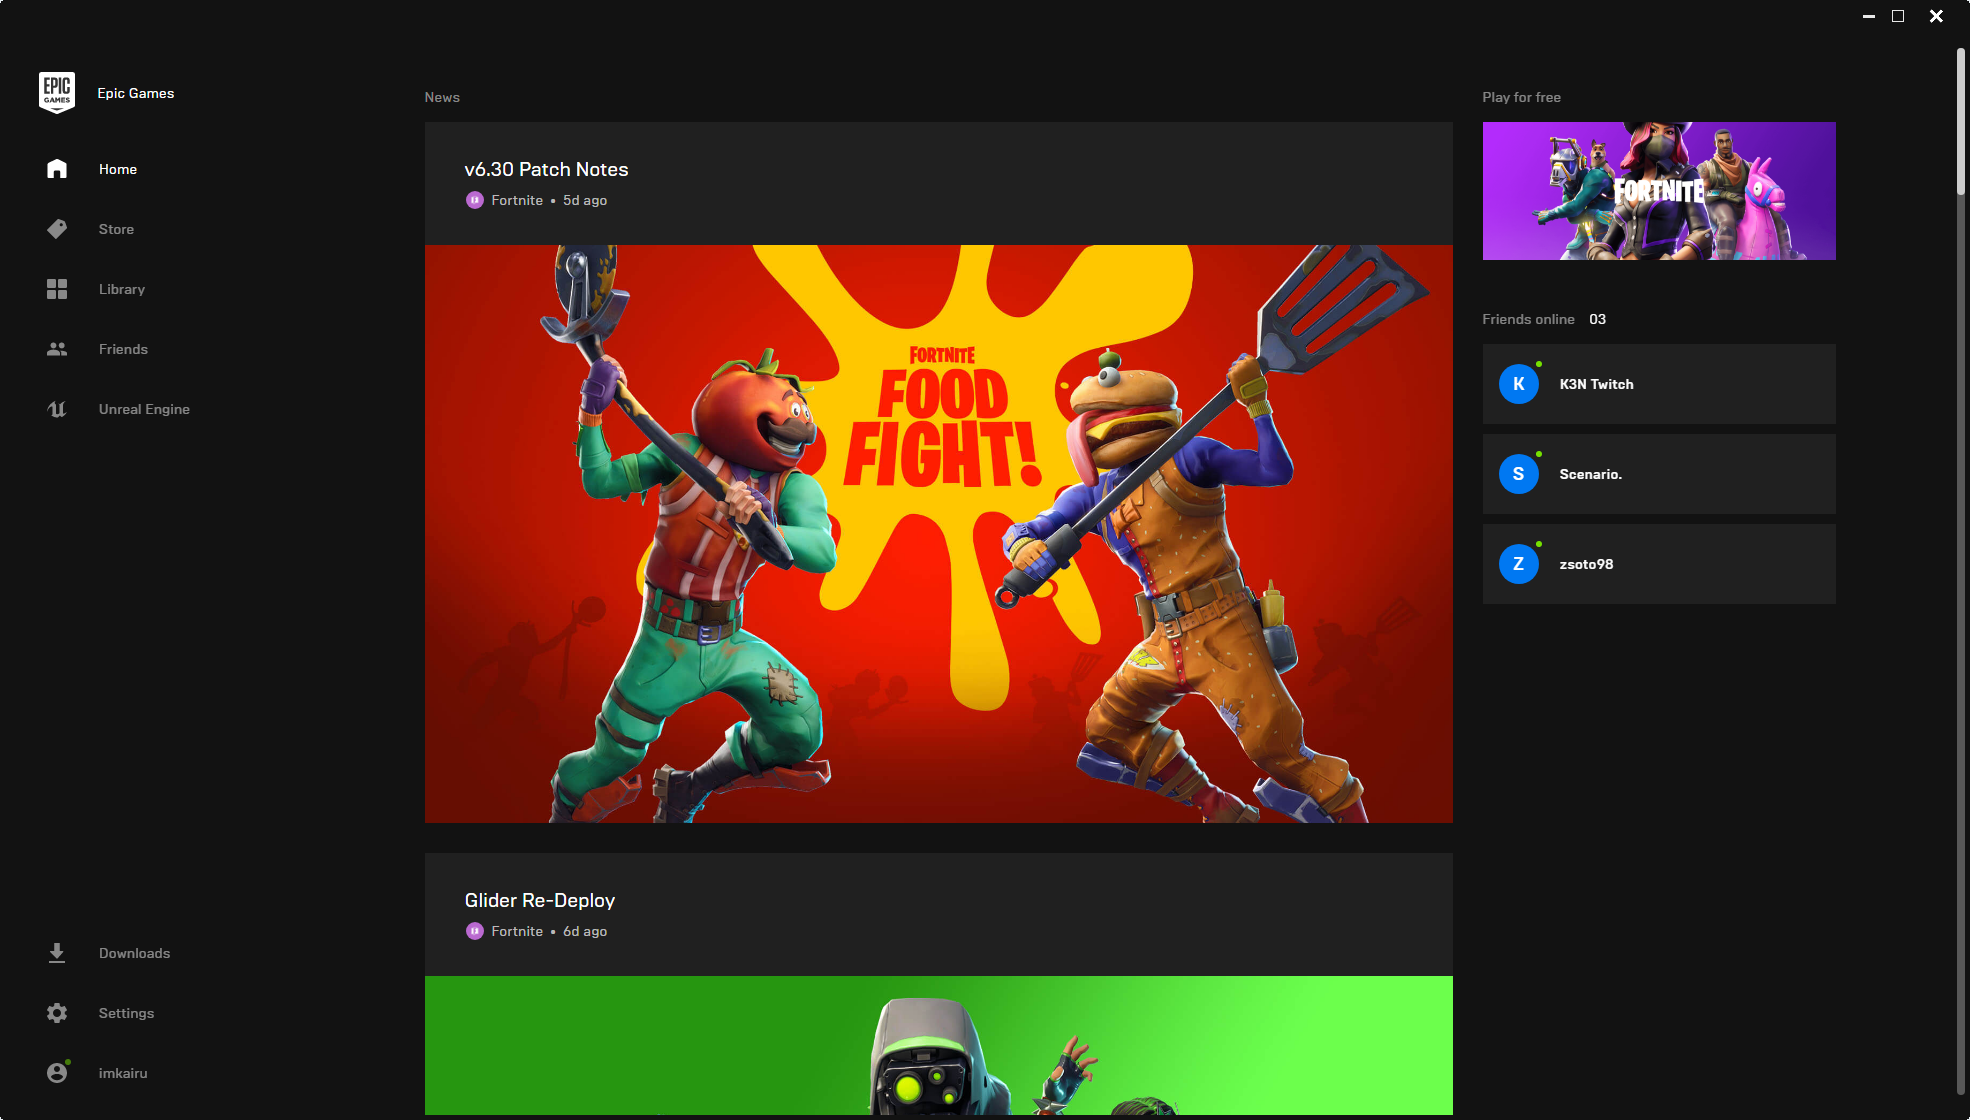Click the Food Fight article timestamp
Image resolution: width=1970 pixels, height=1120 pixels.
pyautogui.click(x=585, y=200)
